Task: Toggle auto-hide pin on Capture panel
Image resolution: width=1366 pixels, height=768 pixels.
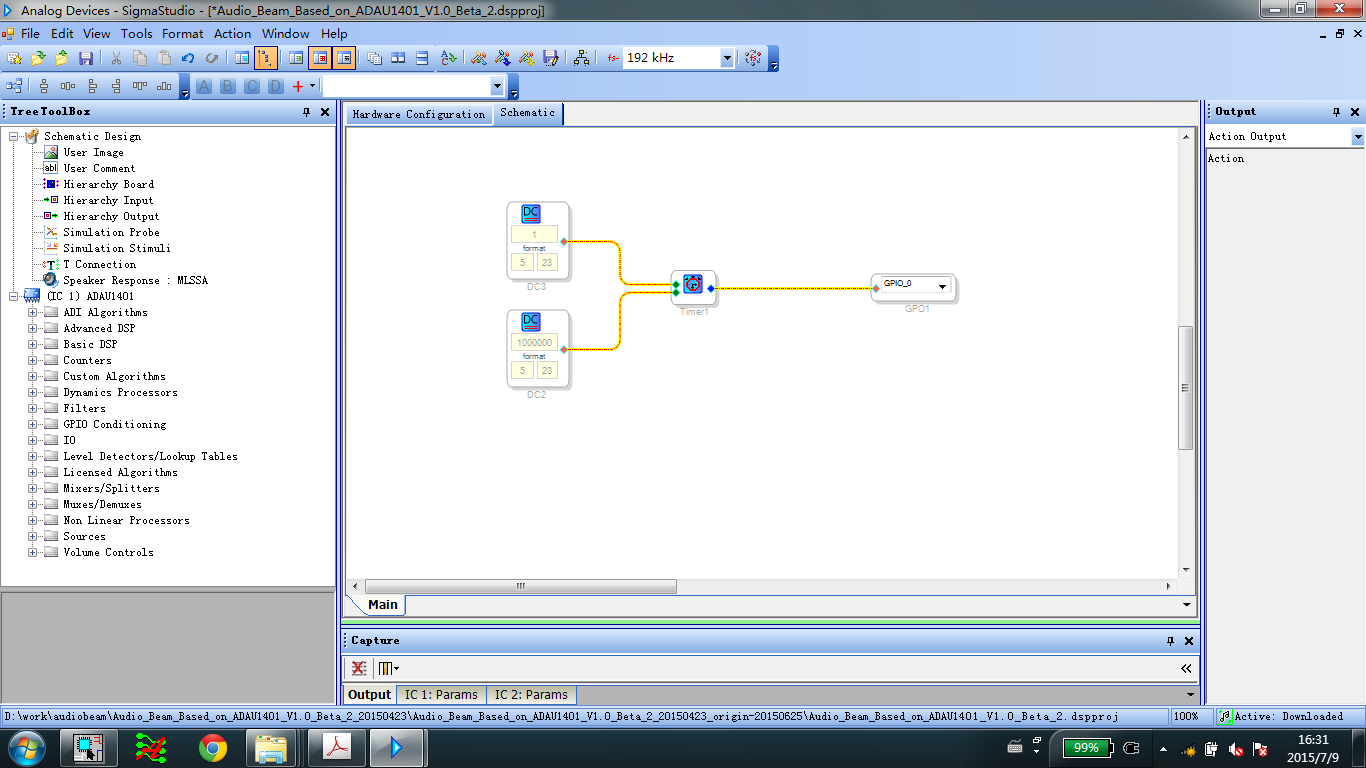Action: (x=1171, y=641)
